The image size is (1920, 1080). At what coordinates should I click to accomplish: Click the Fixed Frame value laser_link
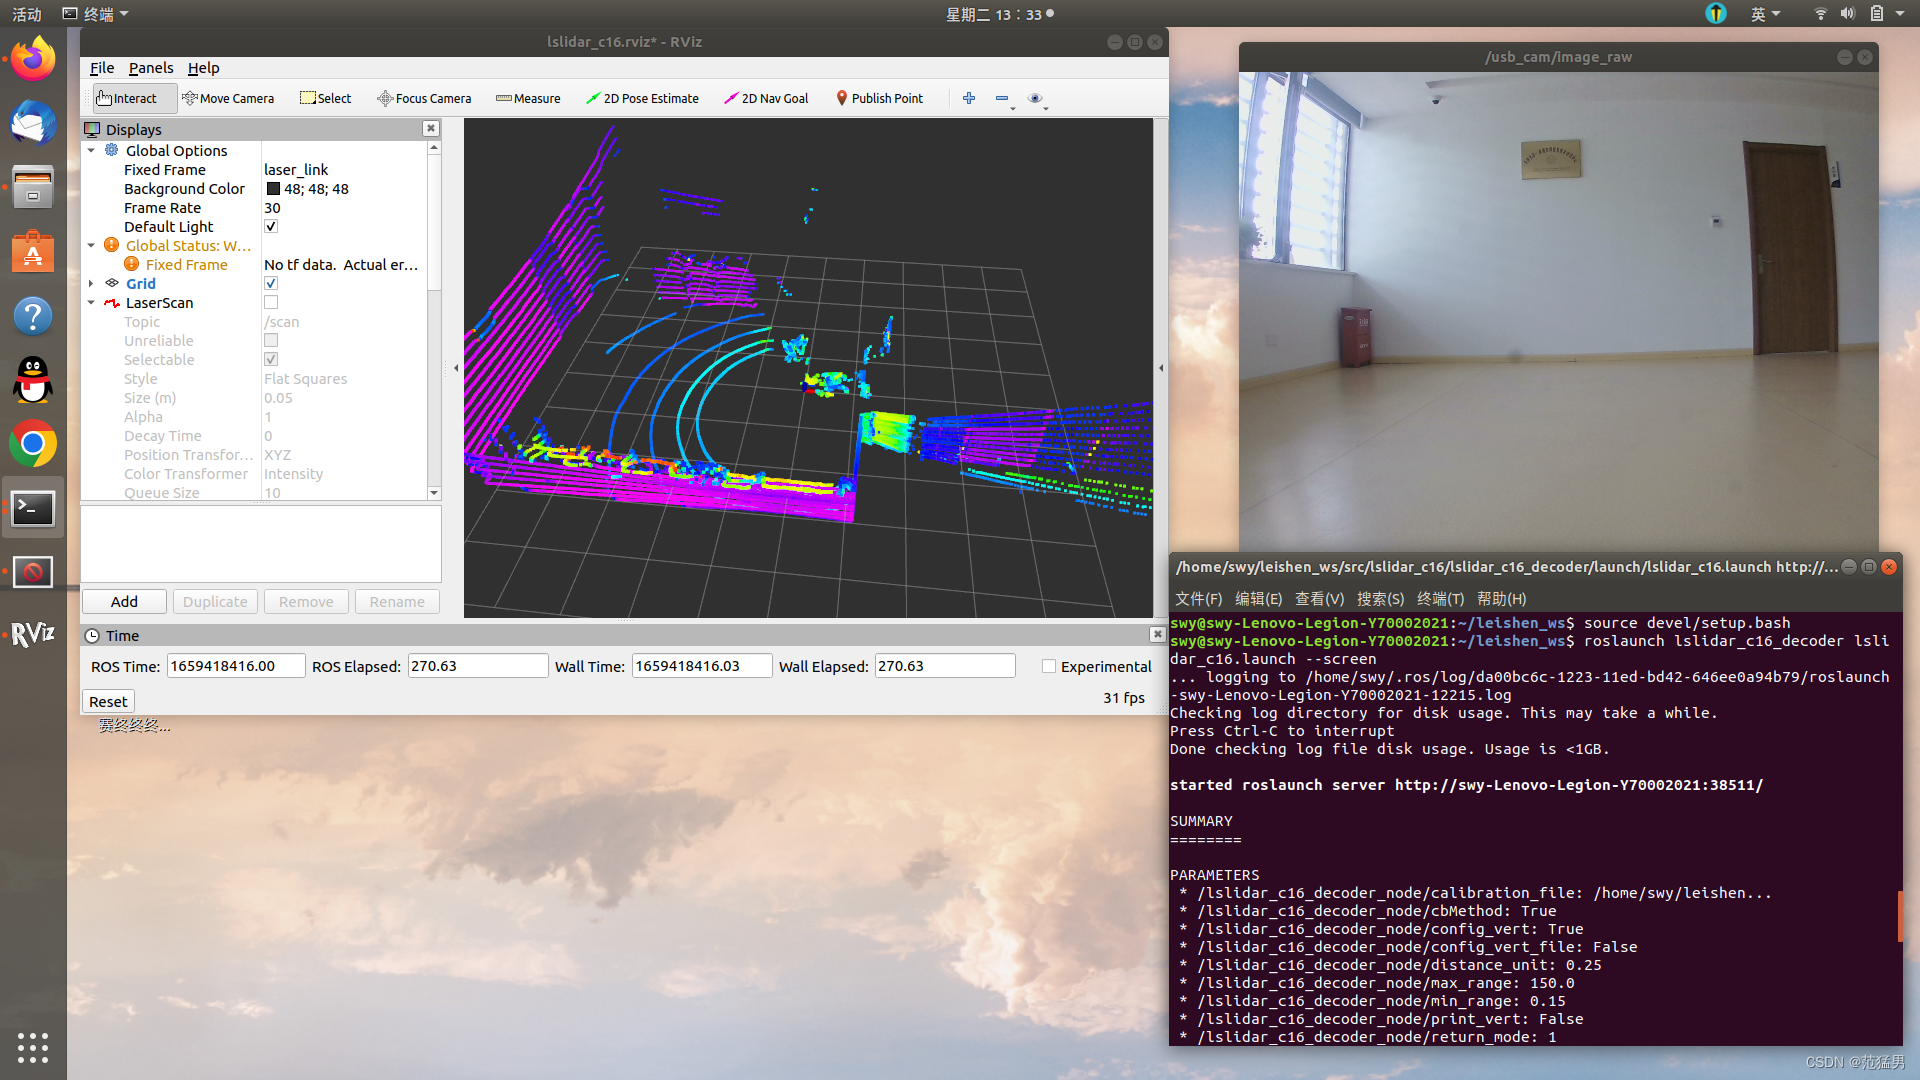[x=296, y=170]
